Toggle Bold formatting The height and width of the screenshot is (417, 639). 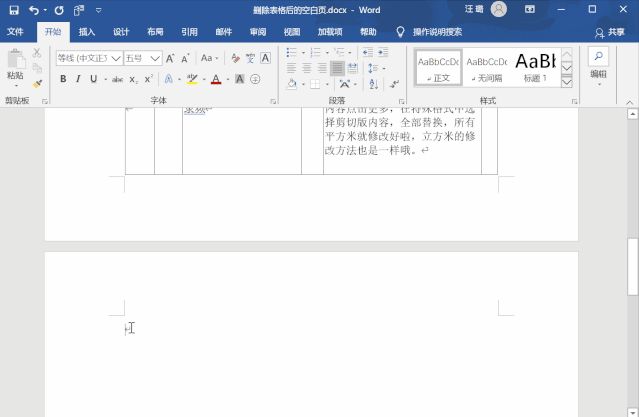[x=63, y=79]
